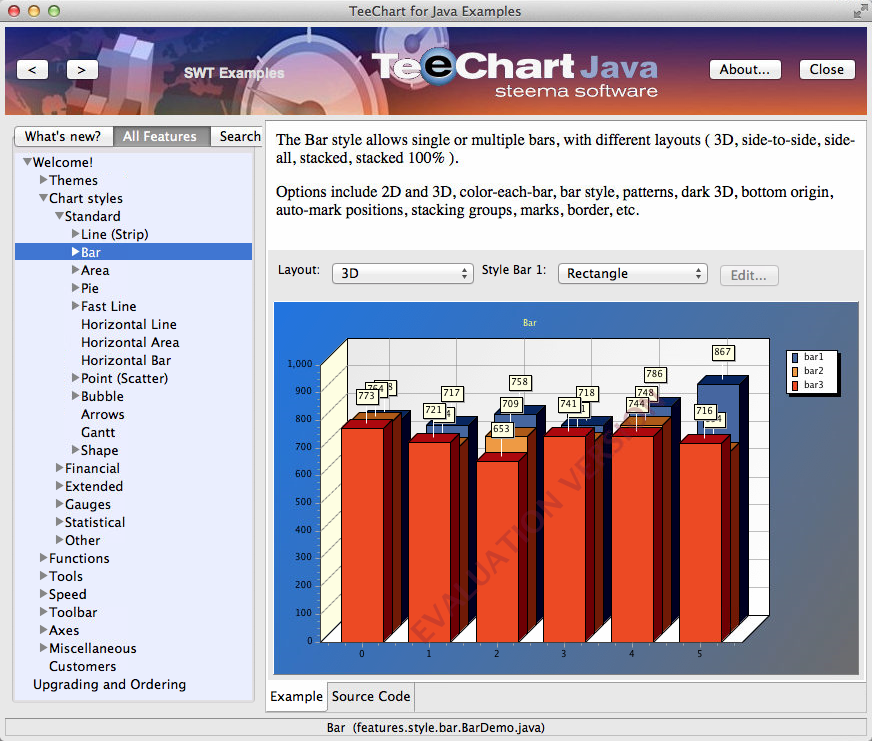Expand the Functions node triangle

tap(43, 557)
